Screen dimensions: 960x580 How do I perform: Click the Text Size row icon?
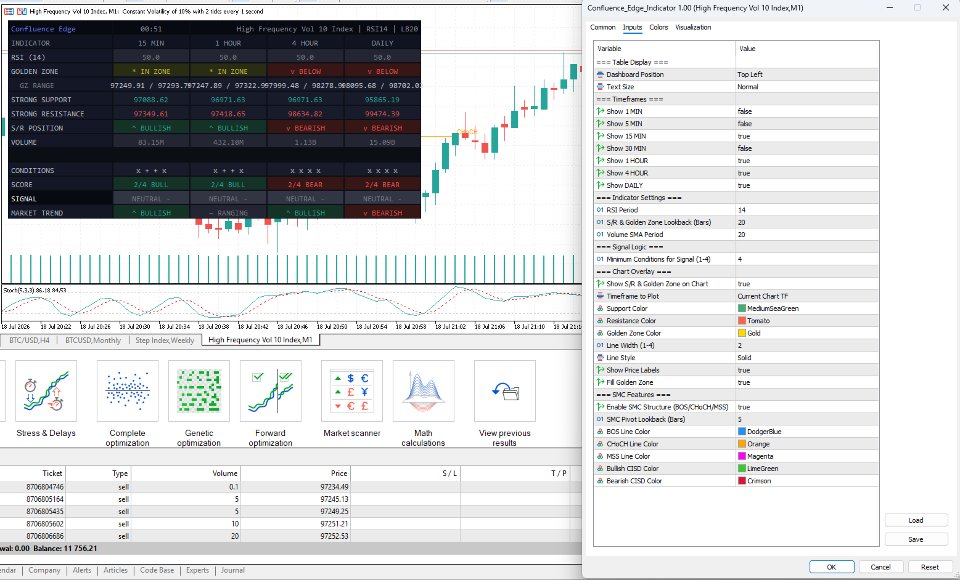[x=600, y=86]
